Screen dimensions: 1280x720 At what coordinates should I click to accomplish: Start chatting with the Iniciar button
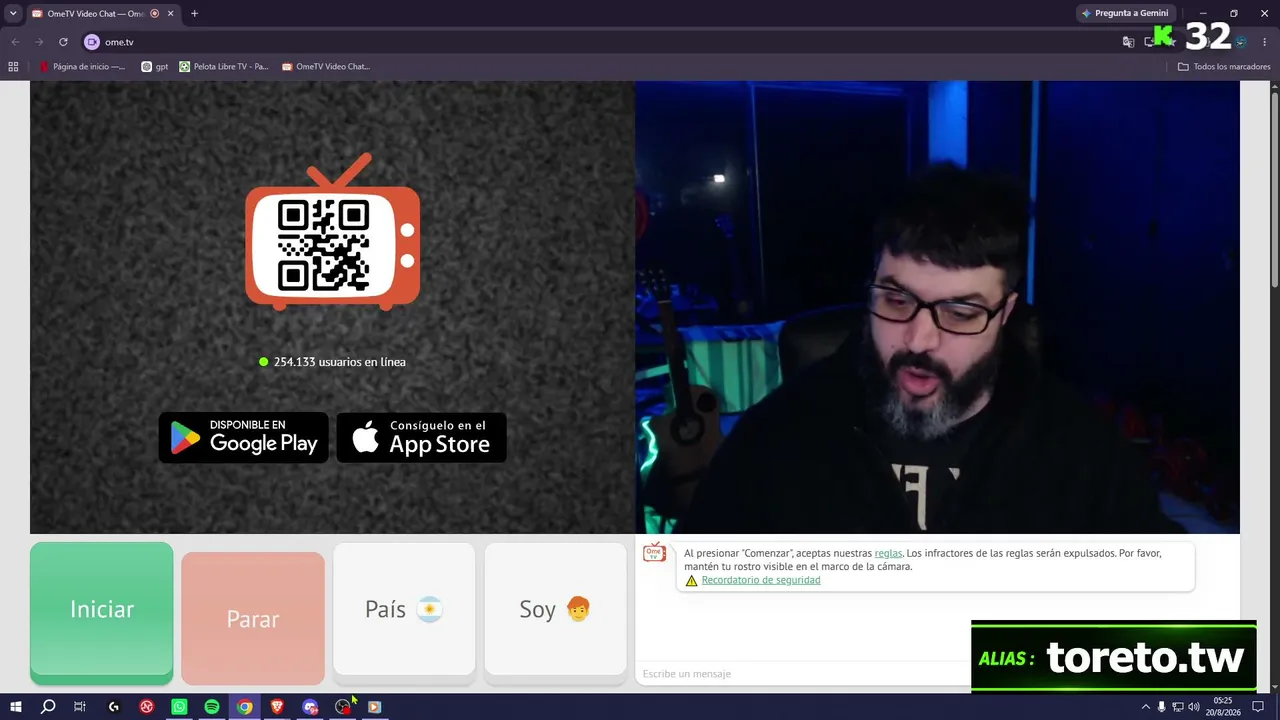(x=101, y=612)
